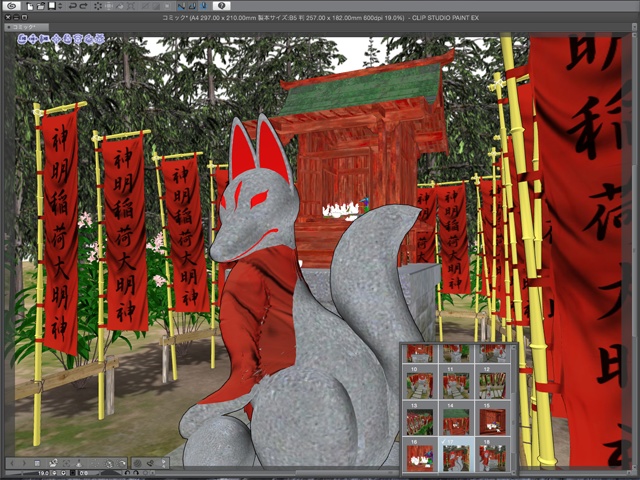Open the CLIP STUDIO launcher icon
This screenshot has width=640, height=480.
click(12, 6)
